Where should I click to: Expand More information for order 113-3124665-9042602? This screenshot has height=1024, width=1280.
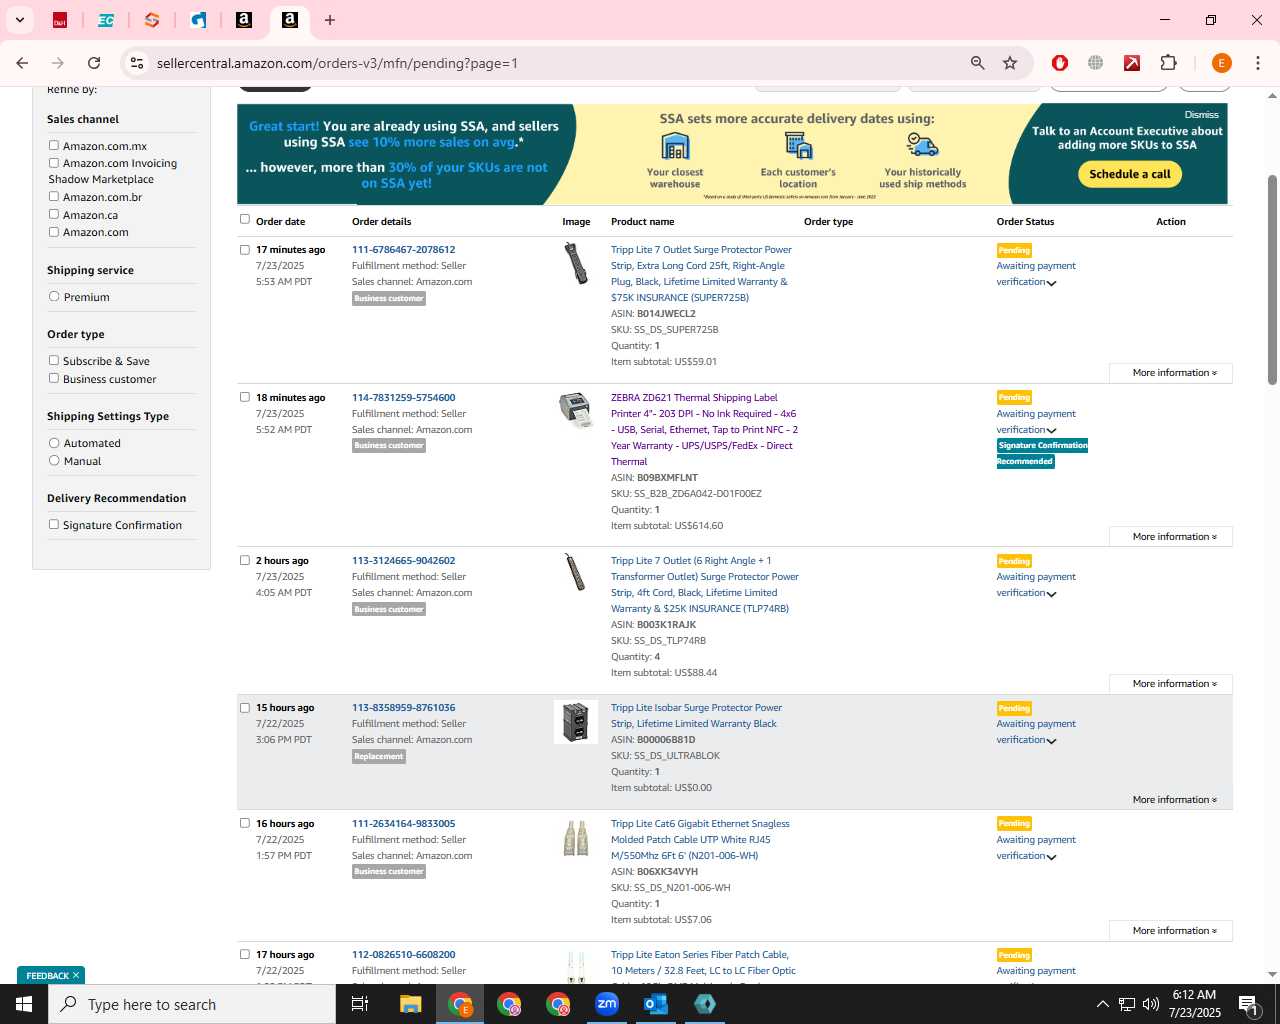click(x=1171, y=684)
